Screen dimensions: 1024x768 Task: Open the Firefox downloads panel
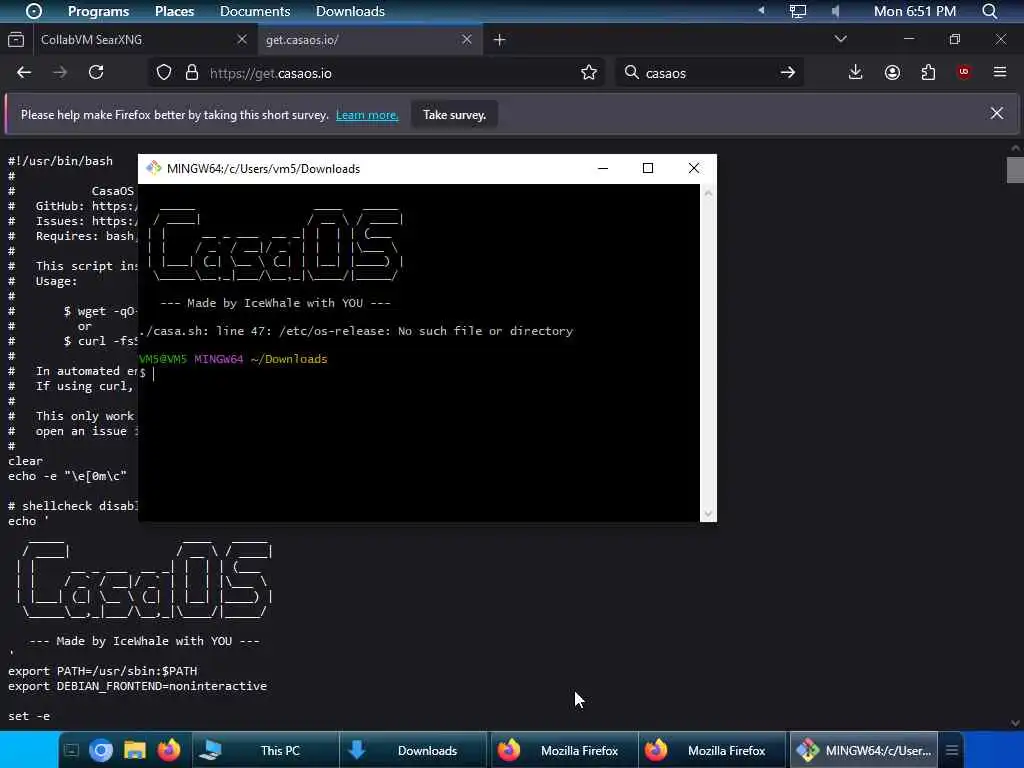[856, 72]
